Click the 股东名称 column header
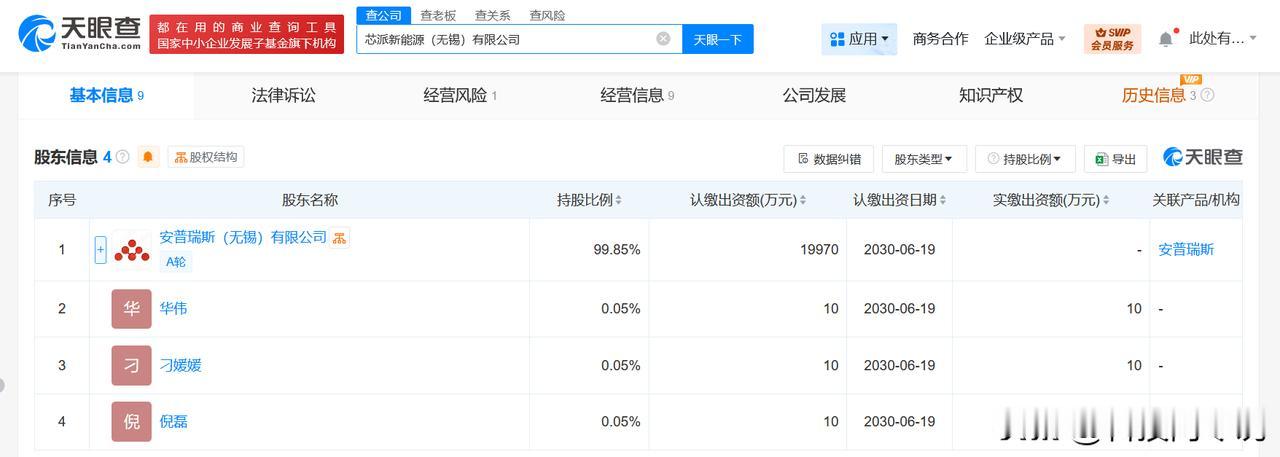Image resolution: width=1280 pixels, height=457 pixels. 310,200
